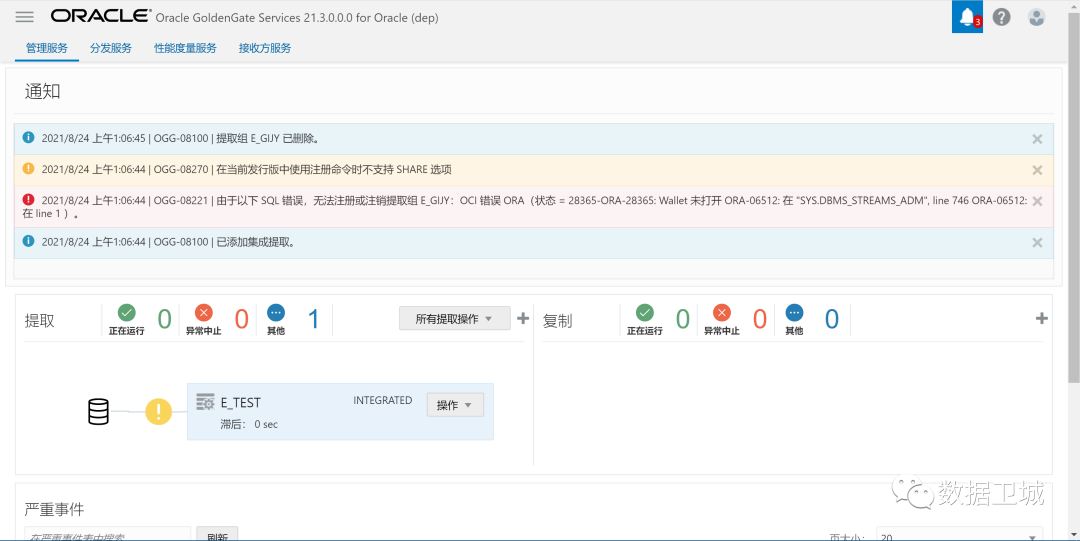Open the 所有提取操作 dropdown

pos(455,318)
